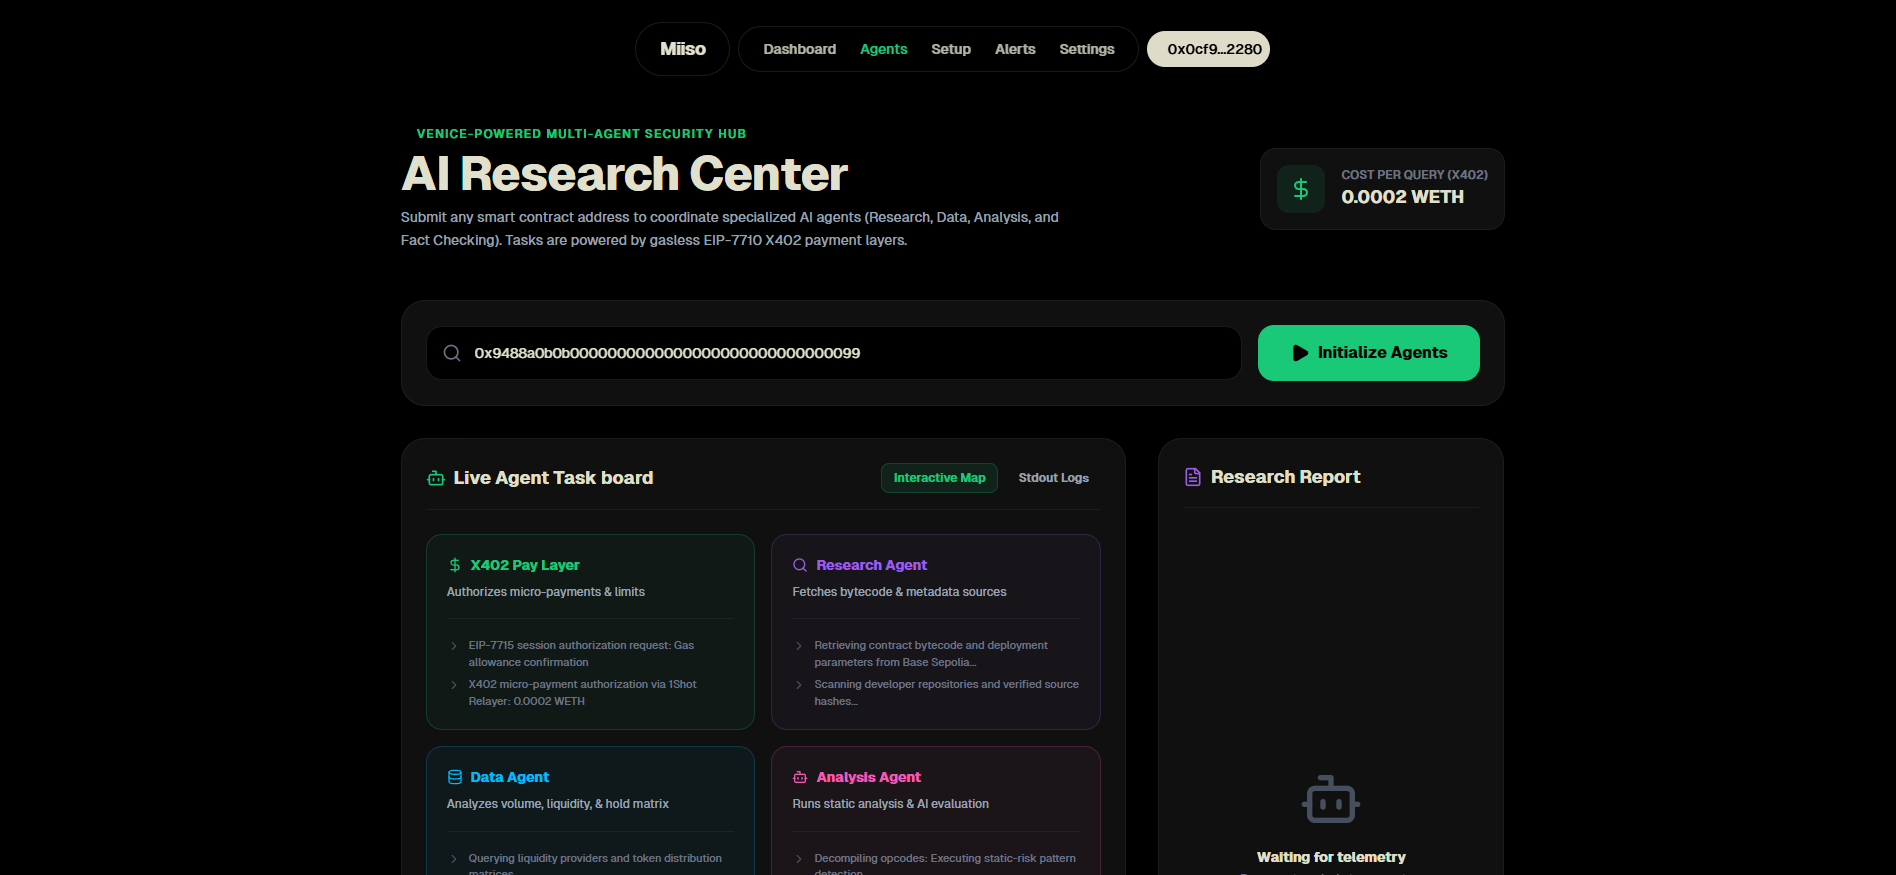1896x875 pixels.
Task: Click the Analysis Agent card title
Action: (x=868, y=777)
